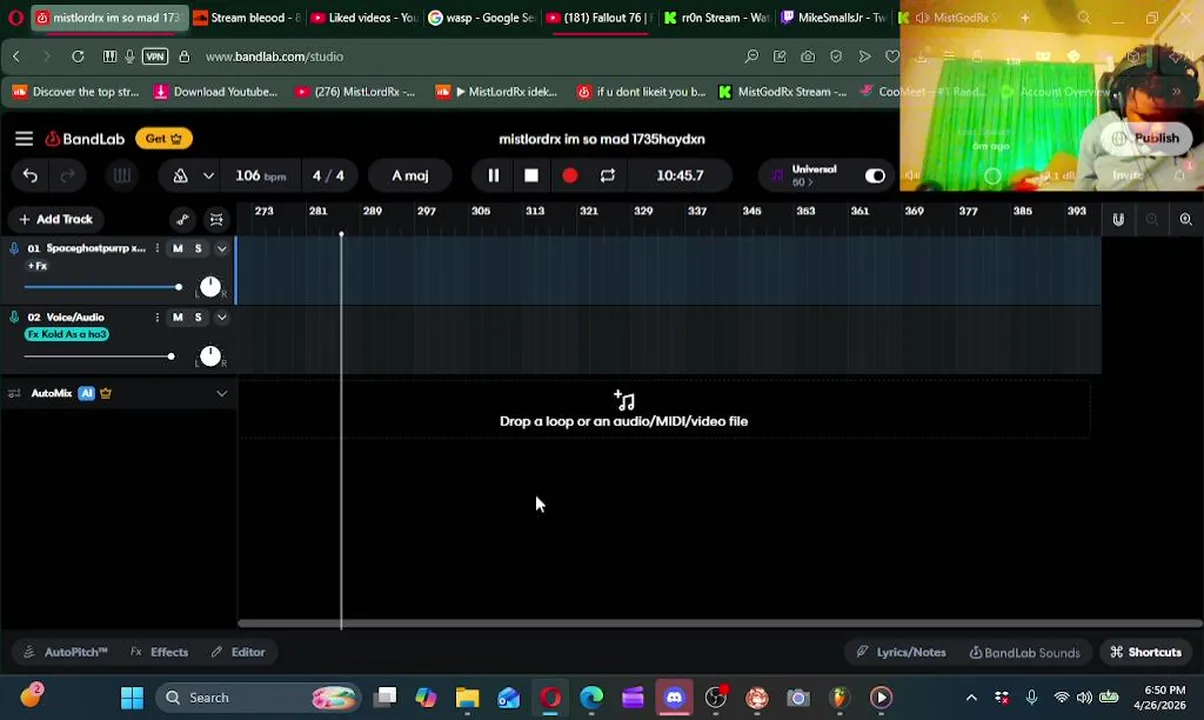Undo the last studio action
This screenshot has width=1204, height=720.
pyautogui.click(x=30, y=176)
